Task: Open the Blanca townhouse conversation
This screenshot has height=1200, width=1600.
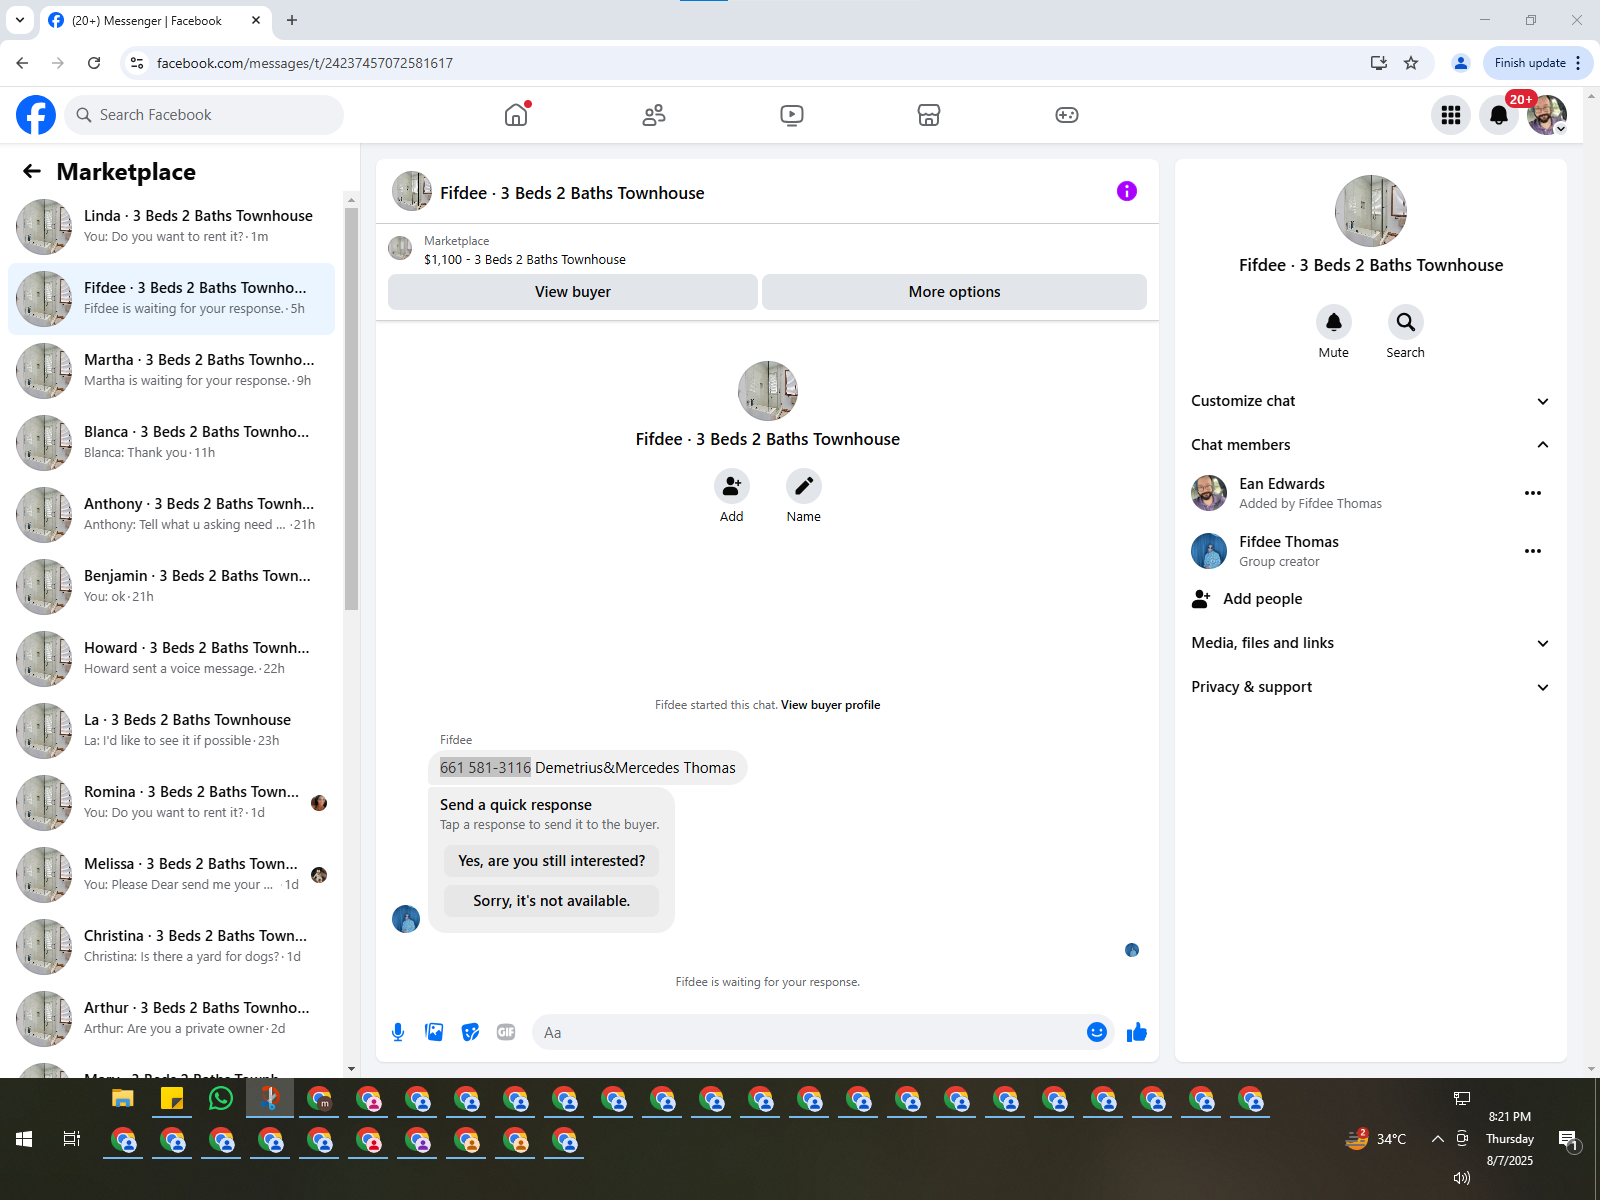Action: tap(172, 443)
